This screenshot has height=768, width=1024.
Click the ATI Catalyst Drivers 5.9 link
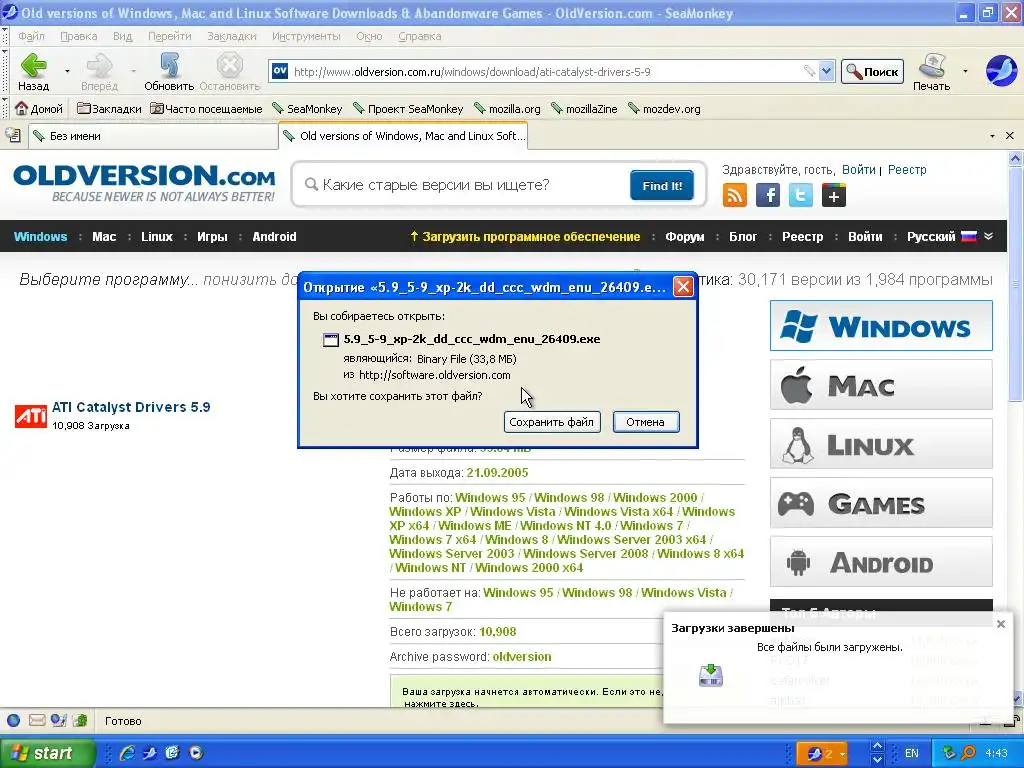[x=131, y=407]
